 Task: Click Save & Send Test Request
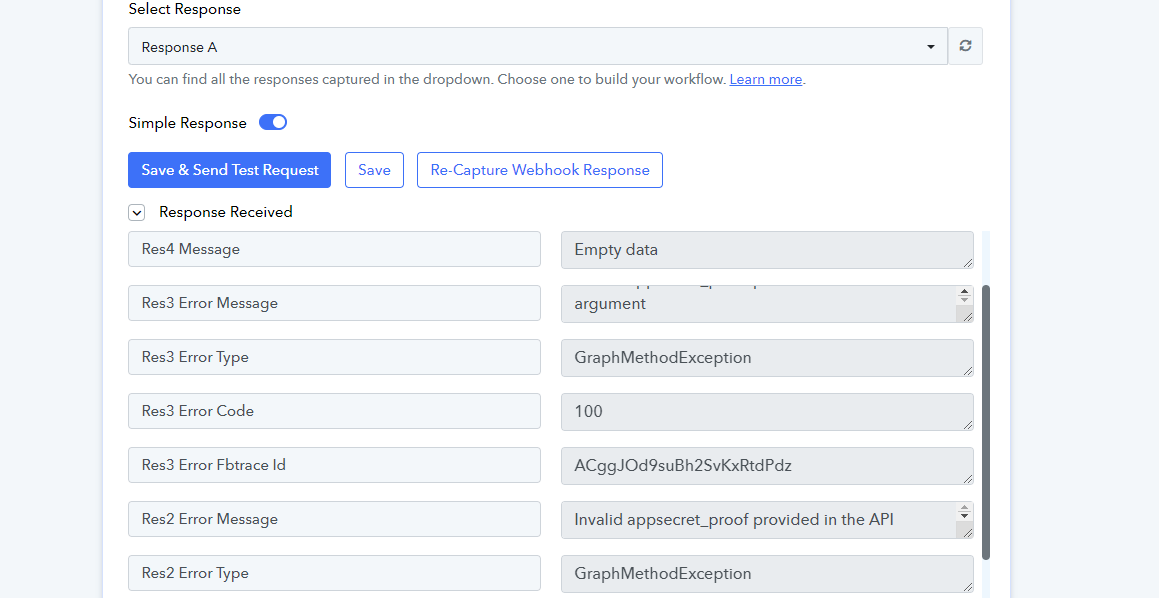pos(229,170)
